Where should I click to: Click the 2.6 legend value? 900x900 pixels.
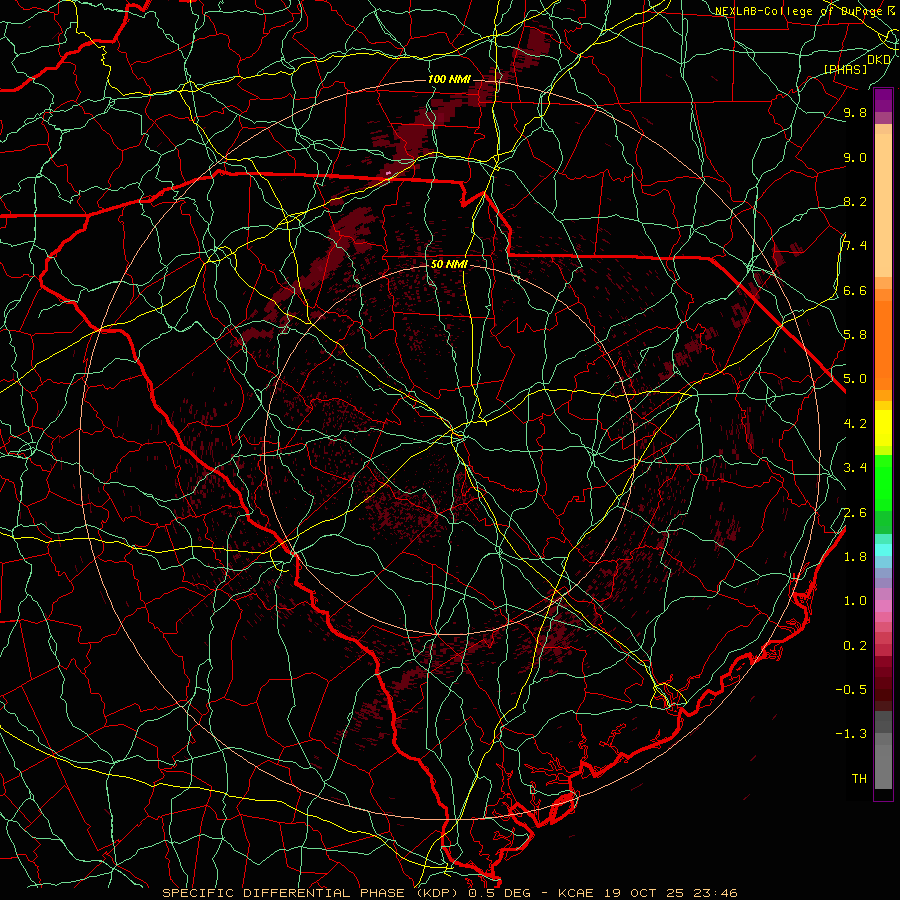(855, 512)
